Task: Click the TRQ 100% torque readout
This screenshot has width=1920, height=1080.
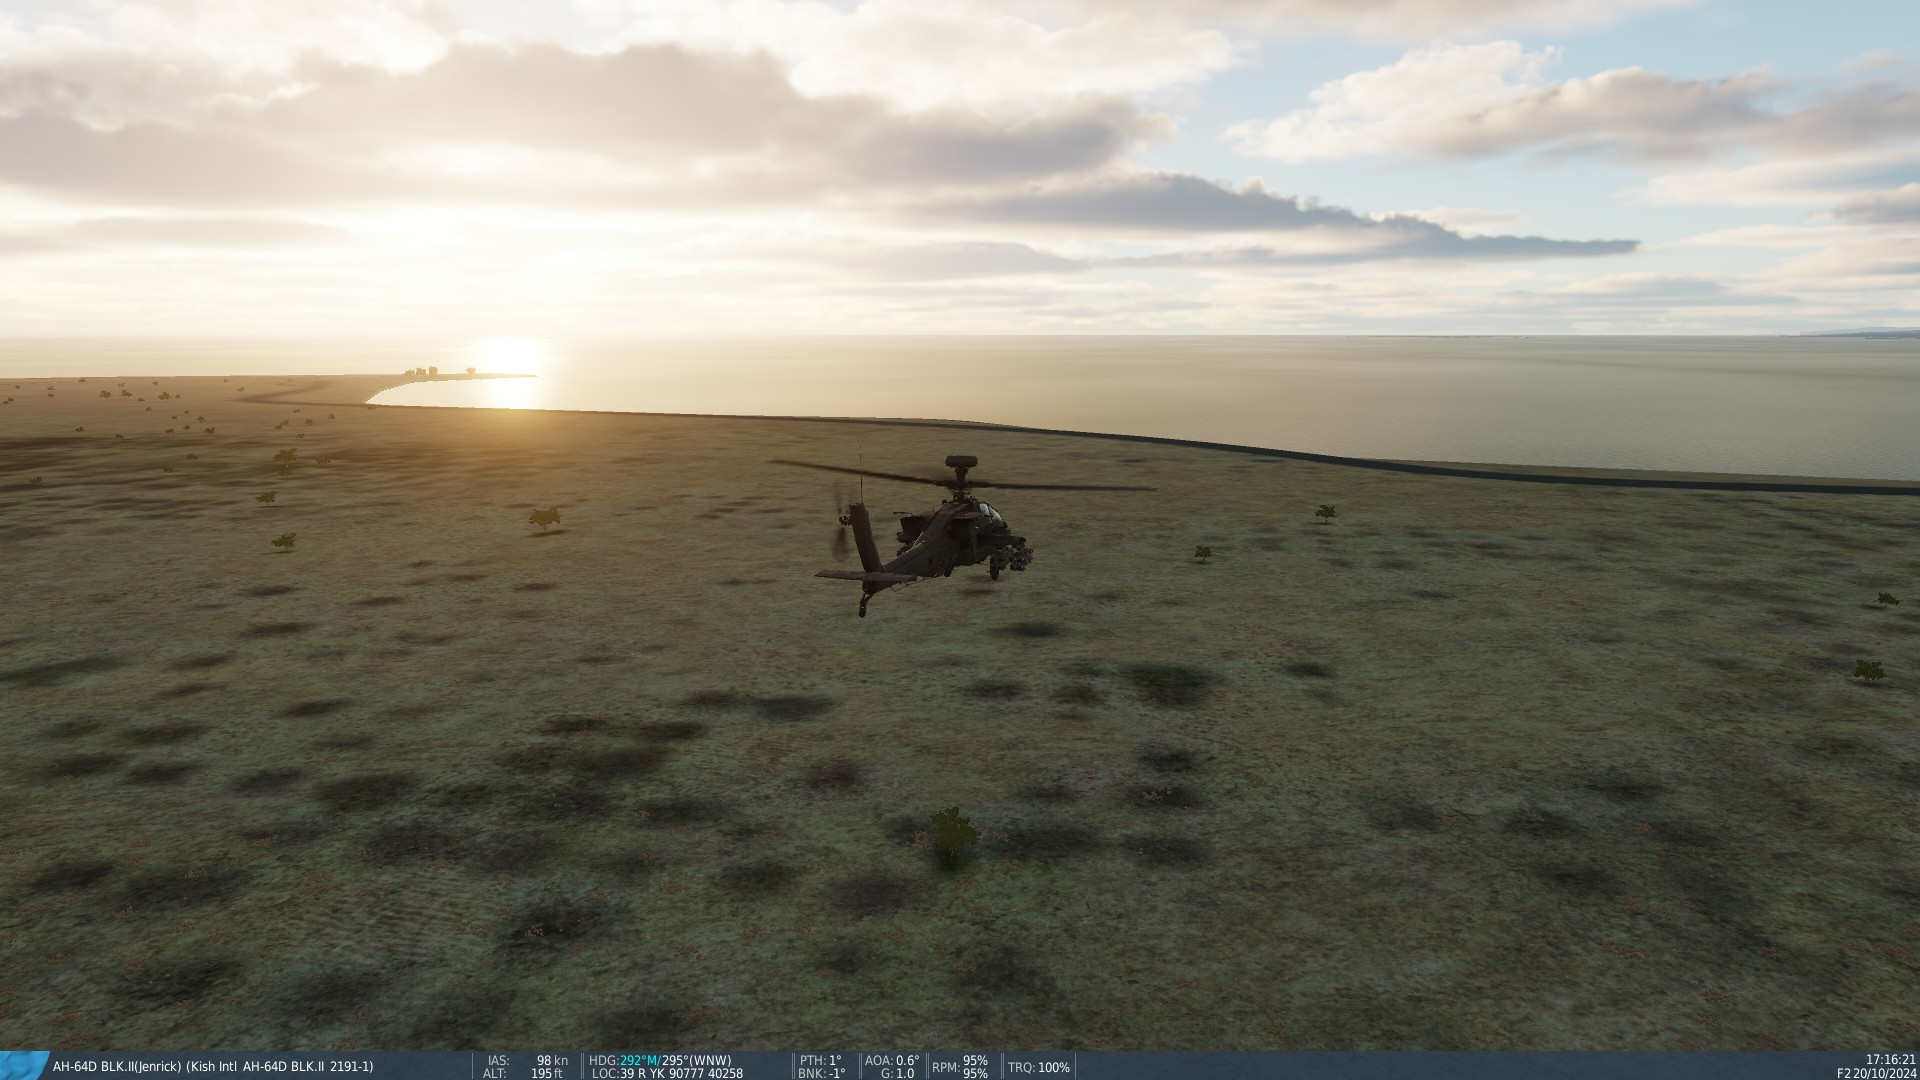Action: coord(1039,1067)
